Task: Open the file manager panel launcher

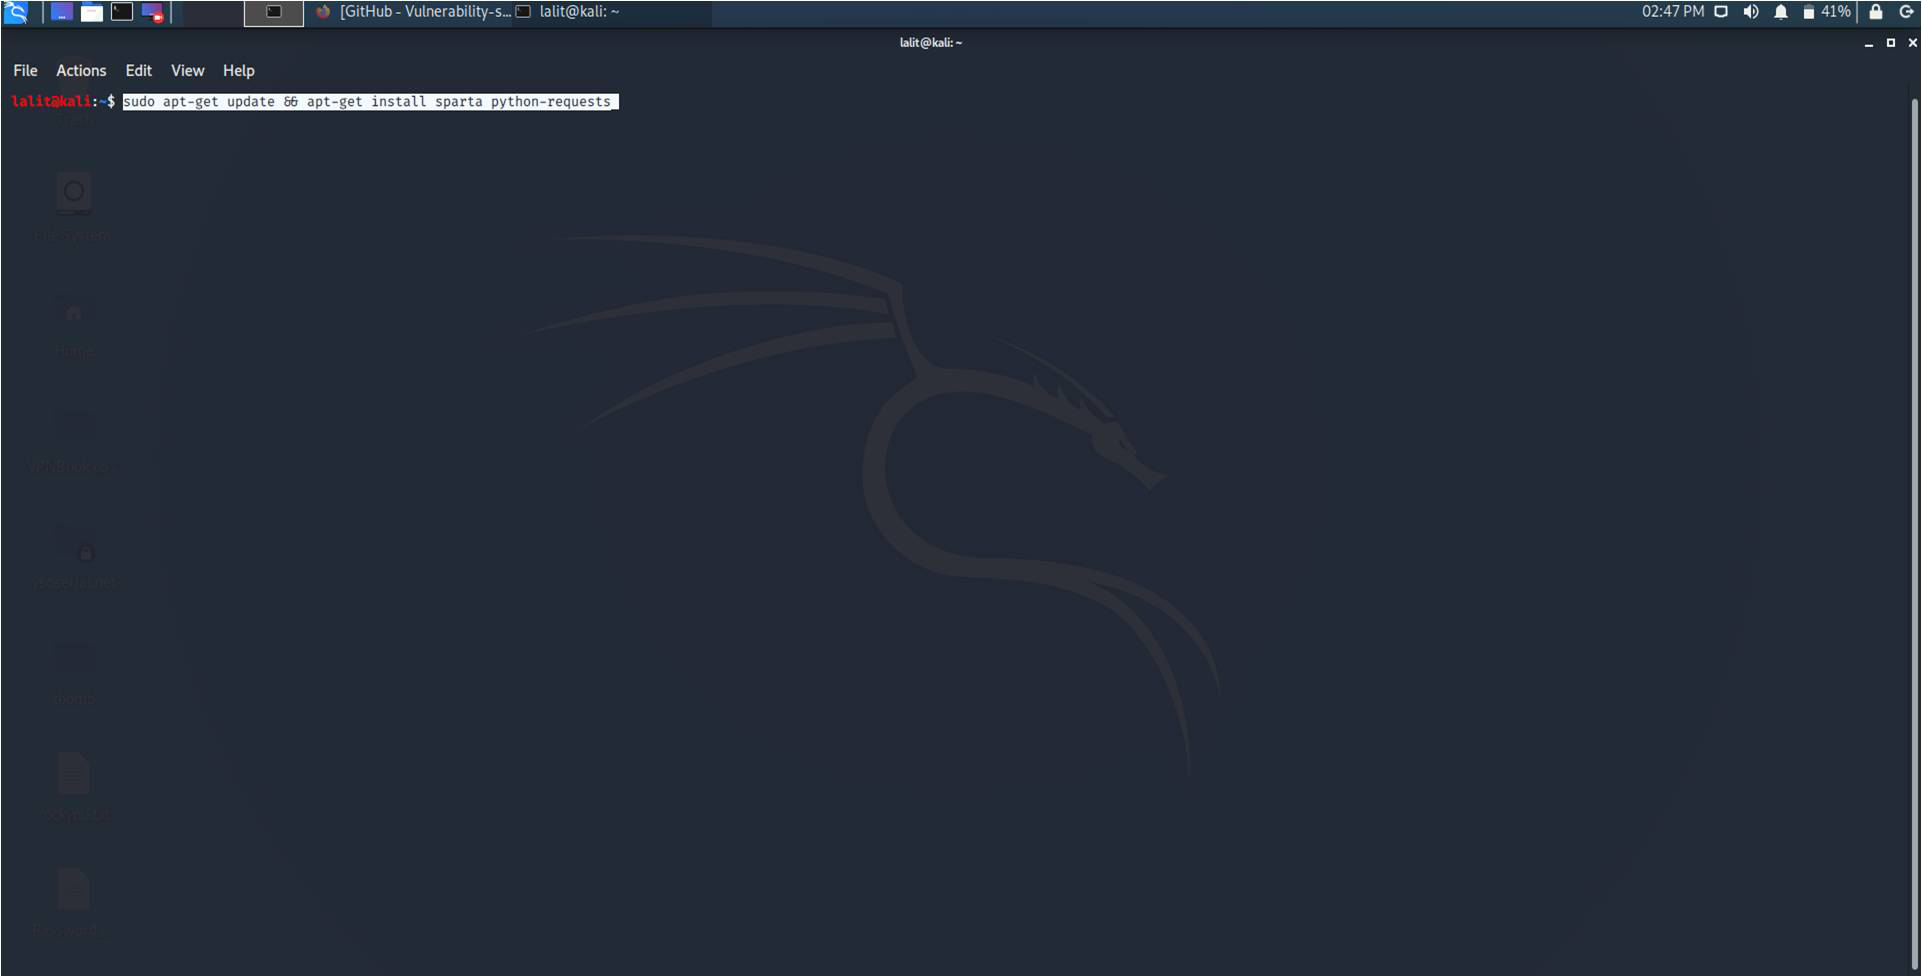Action: 92,12
